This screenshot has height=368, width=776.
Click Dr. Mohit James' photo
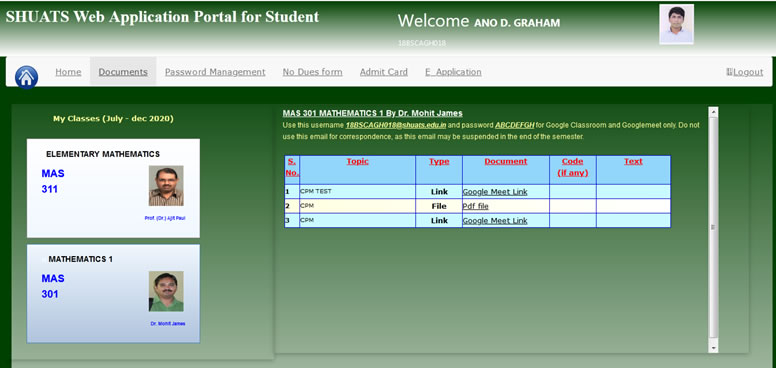(x=166, y=291)
